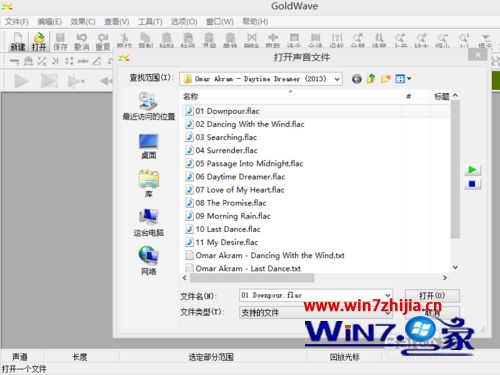
Task: Expand the file name (文件名) dropdown arrow
Action: click(388, 295)
